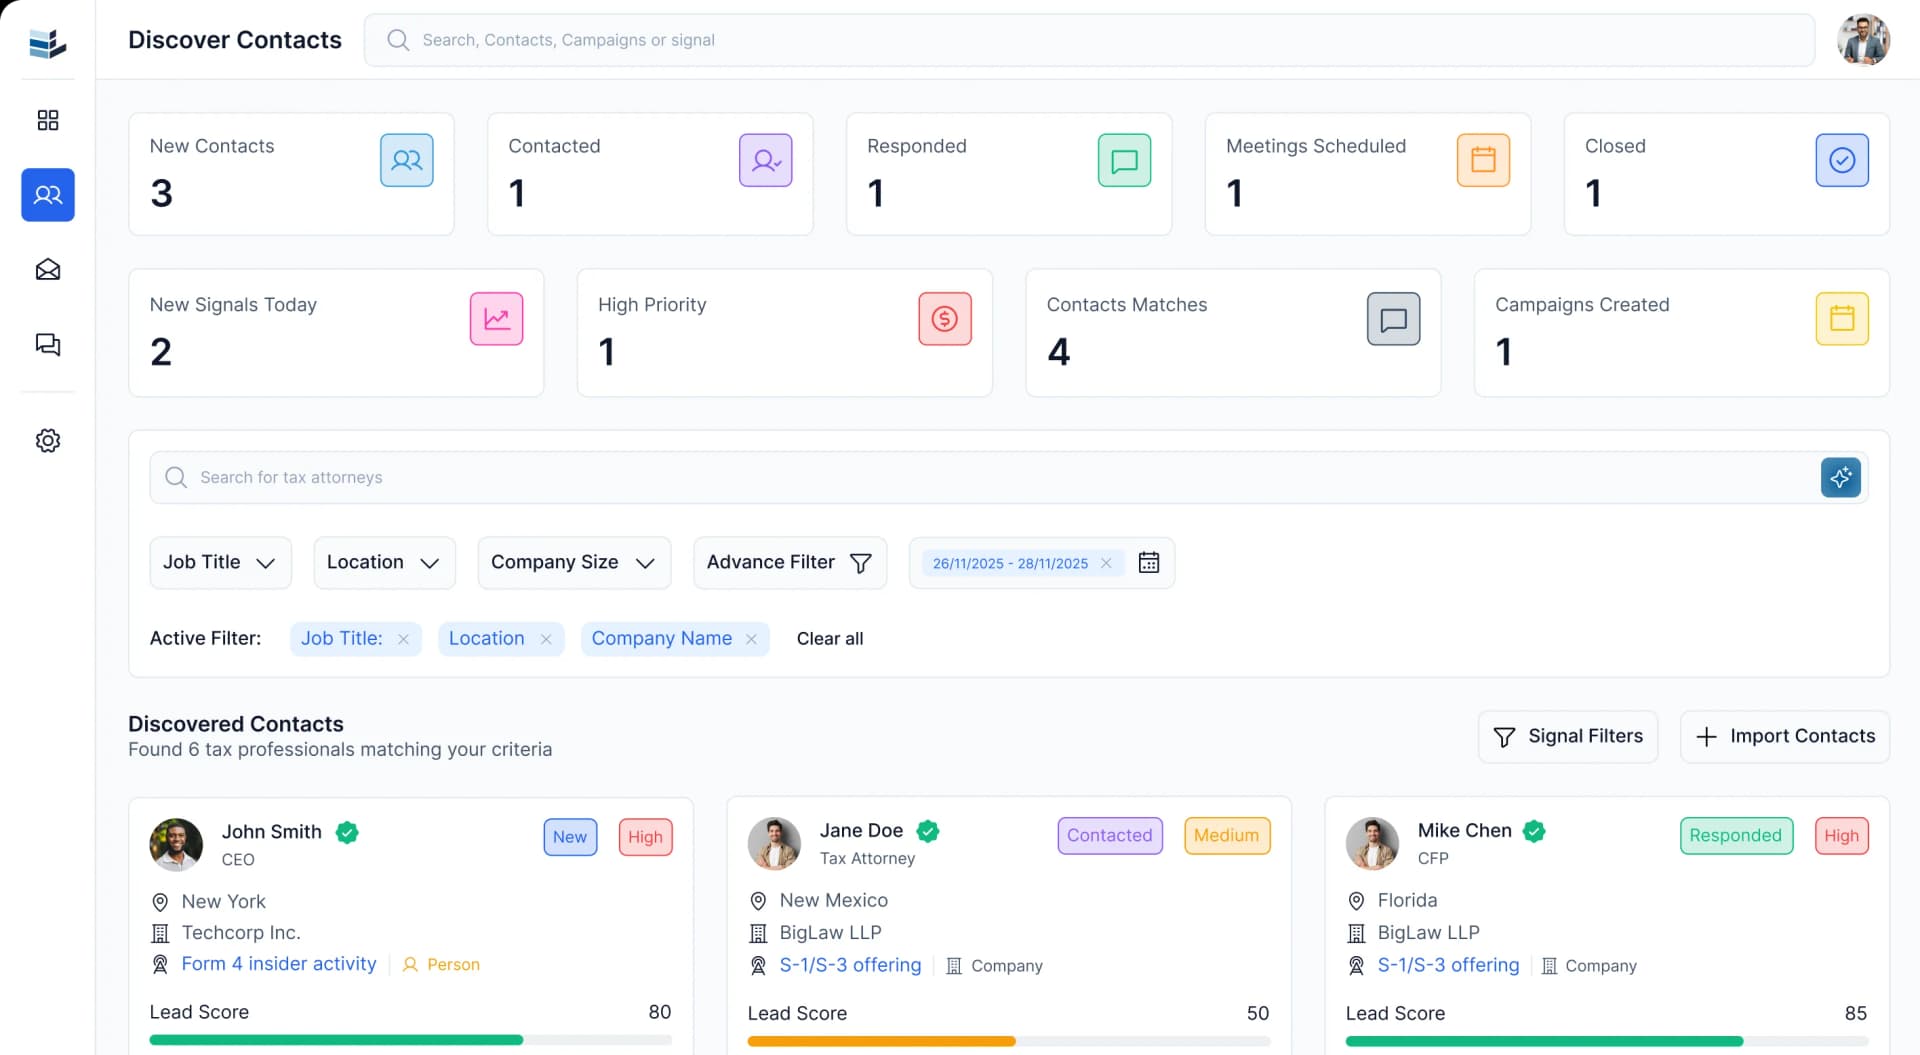Click the Responded tag on Mike Chen

tap(1736, 836)
